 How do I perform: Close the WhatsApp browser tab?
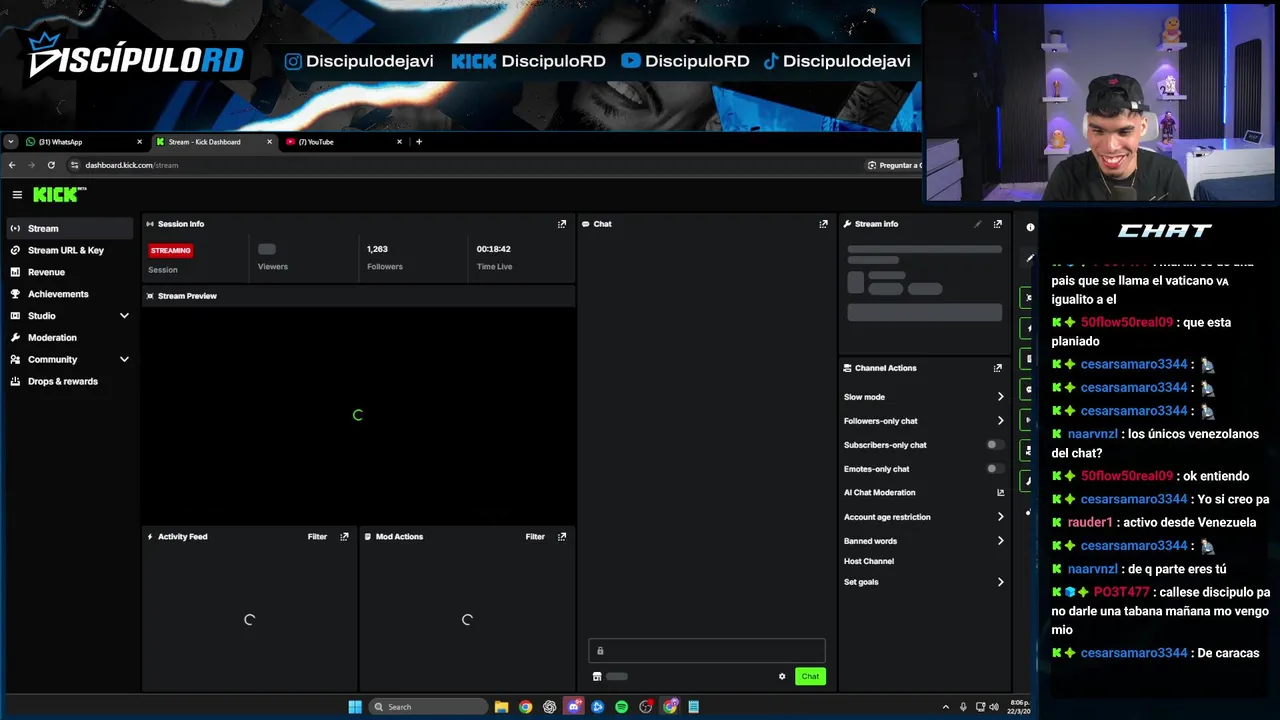140,142
